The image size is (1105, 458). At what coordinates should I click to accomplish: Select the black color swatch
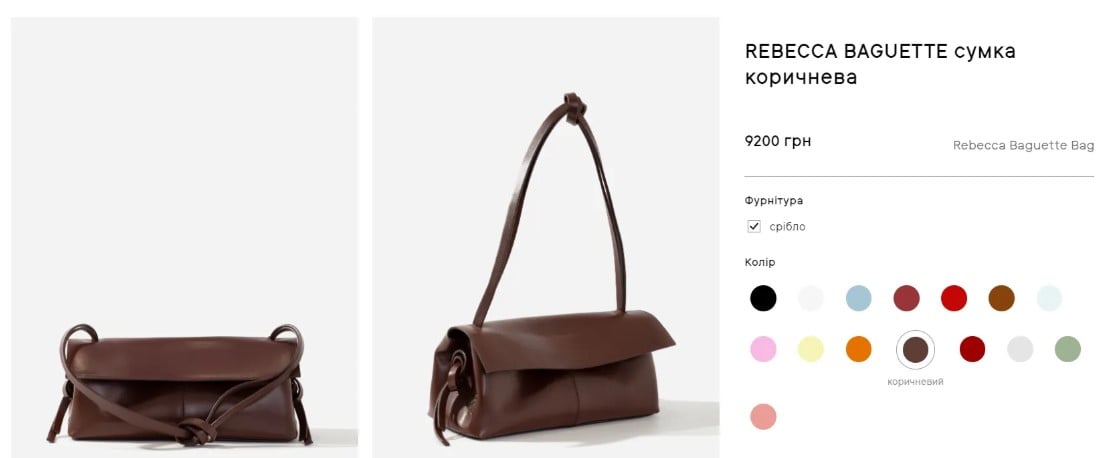pyautogui.click(x=763, y=298)
